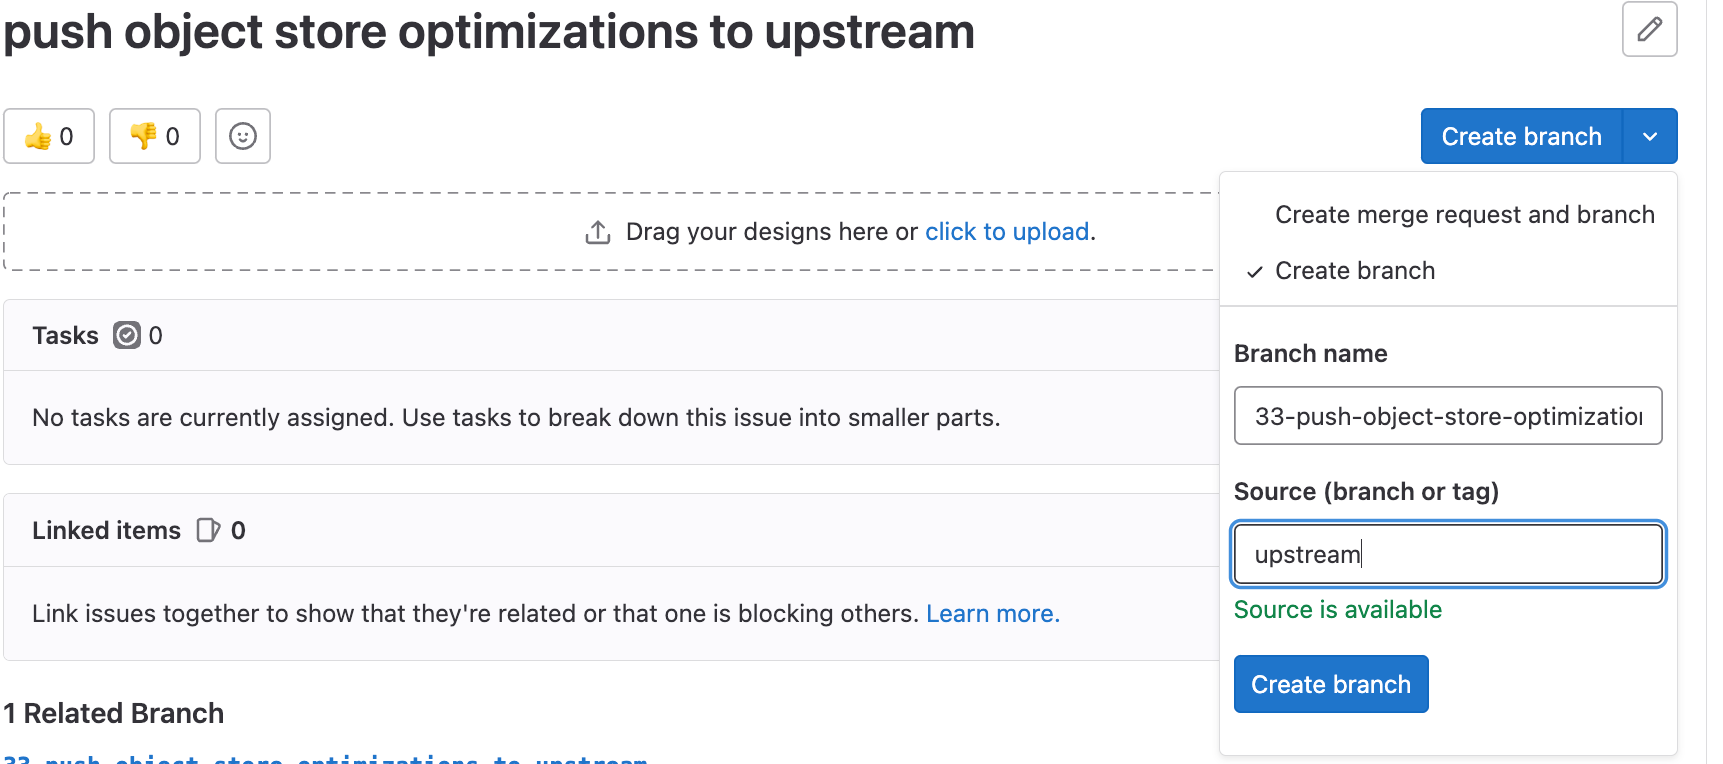Click the Linked items count icon
Screen dimensions: 1723x764
[208, 530]
